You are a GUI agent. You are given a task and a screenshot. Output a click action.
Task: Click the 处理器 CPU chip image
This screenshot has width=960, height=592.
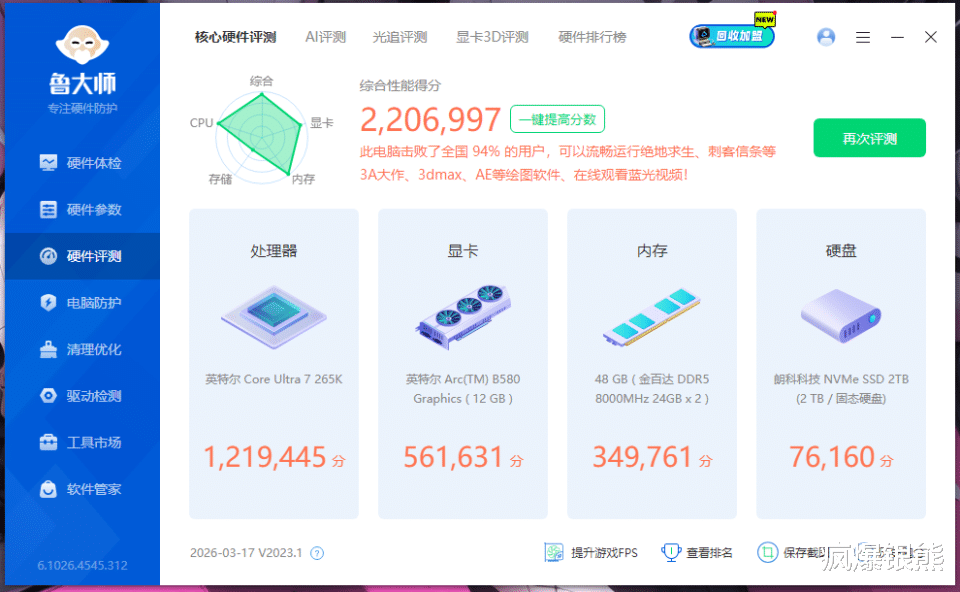[x=274, y=317]
